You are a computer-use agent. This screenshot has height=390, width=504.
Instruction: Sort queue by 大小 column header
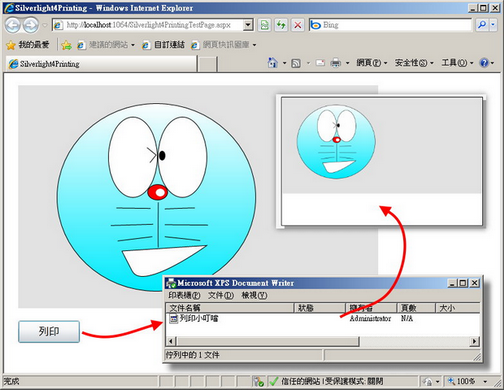coord(458,308)
